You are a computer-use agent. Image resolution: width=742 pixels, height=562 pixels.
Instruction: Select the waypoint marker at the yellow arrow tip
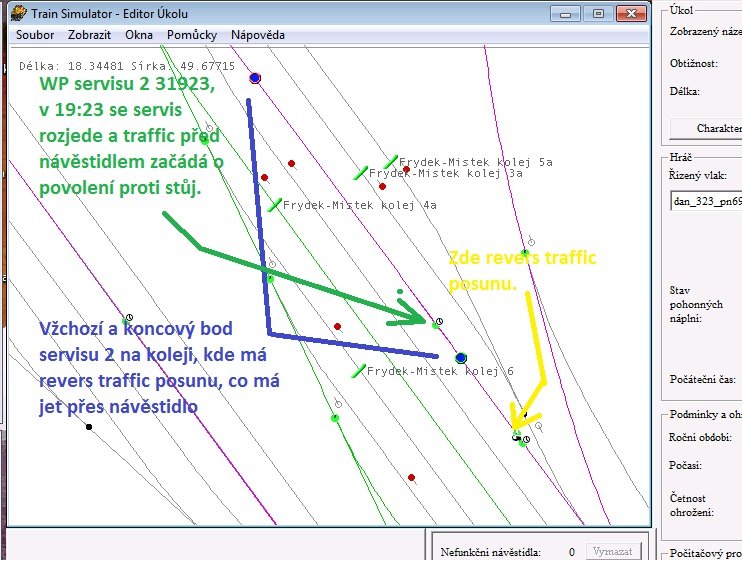coord(517,437)
